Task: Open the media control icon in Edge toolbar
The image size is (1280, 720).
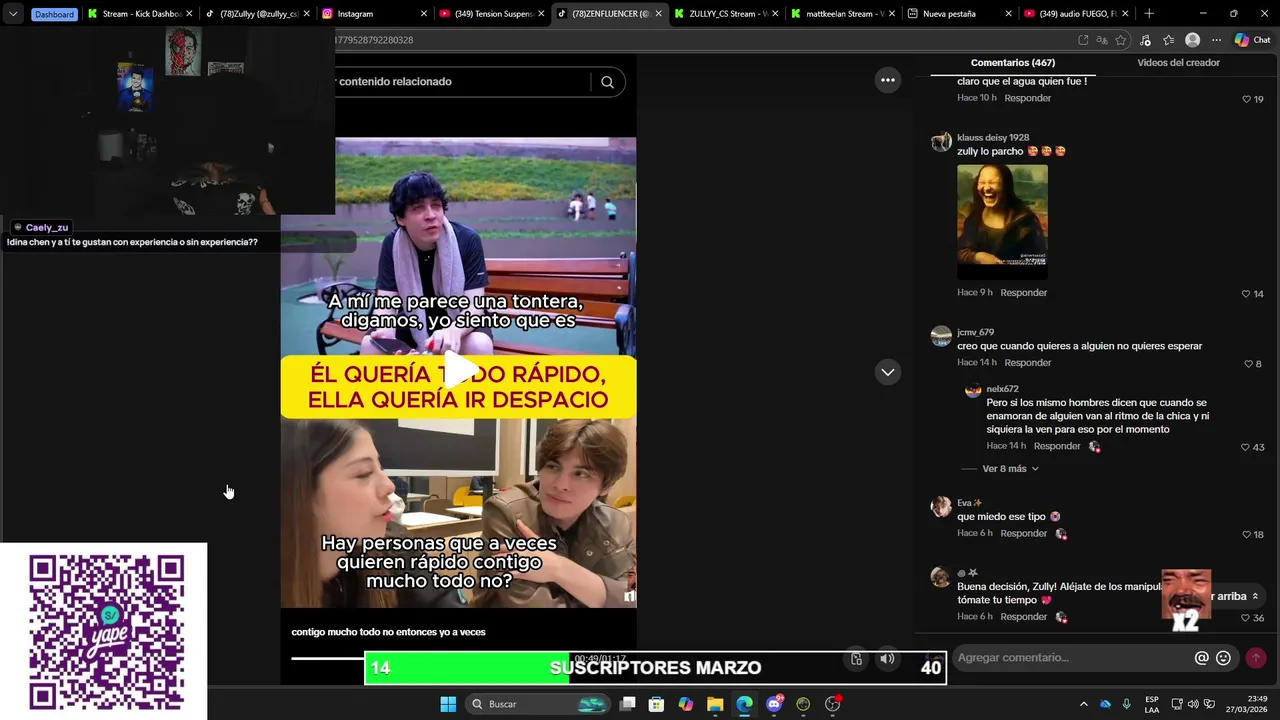Action: (x=1146, y=40)
